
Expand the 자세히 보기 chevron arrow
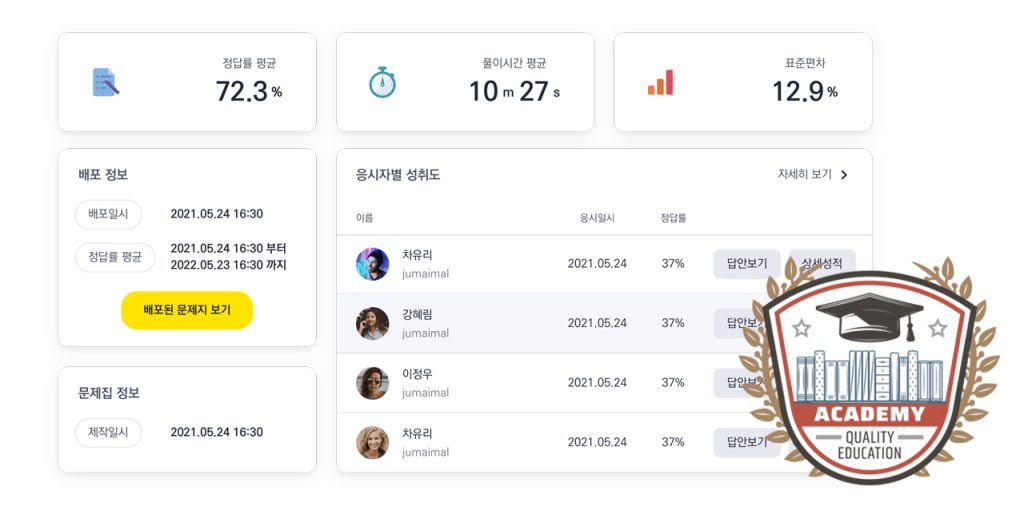[x=844, y=174]
